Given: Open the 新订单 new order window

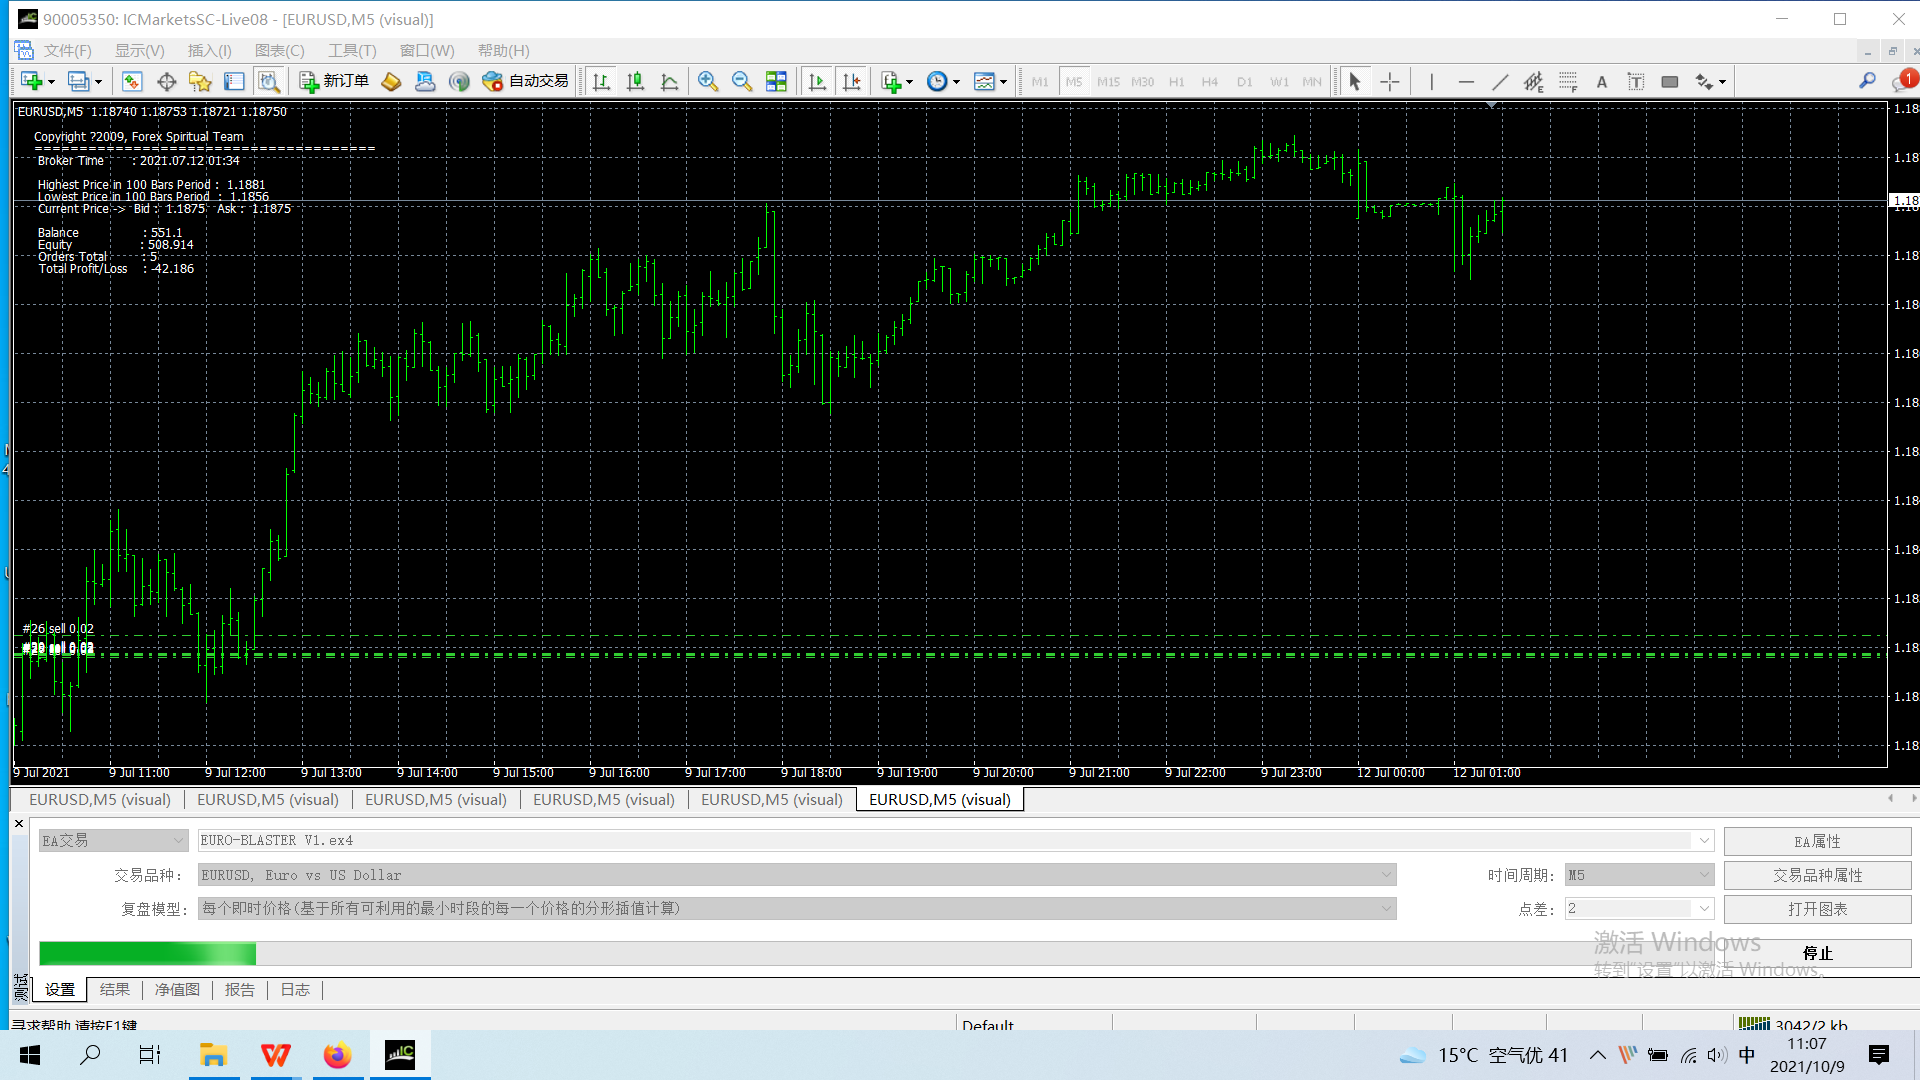Looking at the screenshot, I should coord(335,82).
